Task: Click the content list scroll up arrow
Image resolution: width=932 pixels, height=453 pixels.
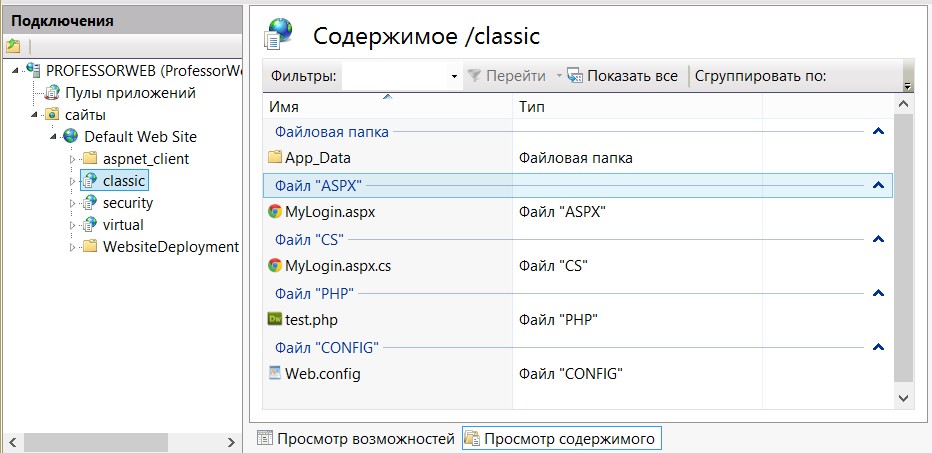Action: 903,105
